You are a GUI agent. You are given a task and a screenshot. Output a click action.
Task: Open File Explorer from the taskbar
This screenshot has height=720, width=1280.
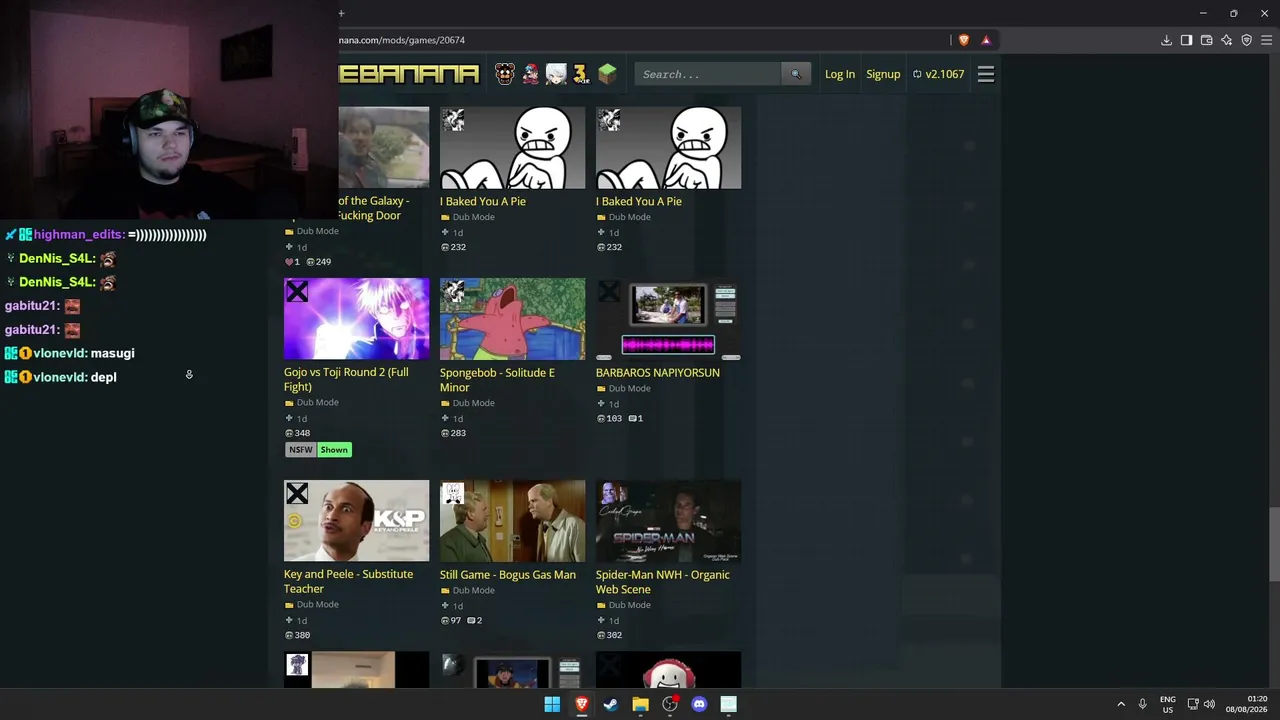[640, 704]
